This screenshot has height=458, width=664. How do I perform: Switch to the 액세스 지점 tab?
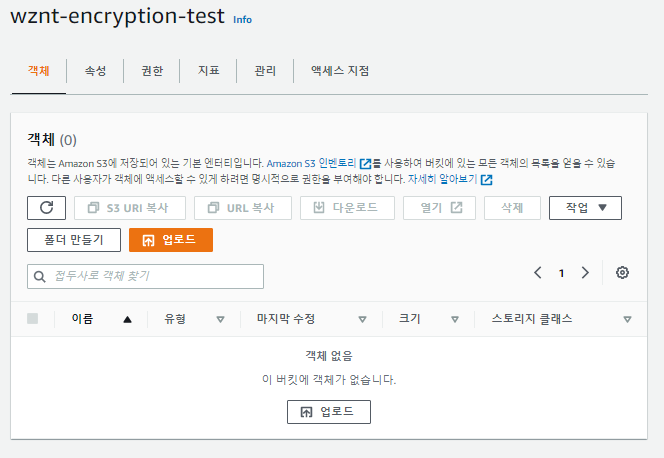pyautogui.click(x=340, y=71)
